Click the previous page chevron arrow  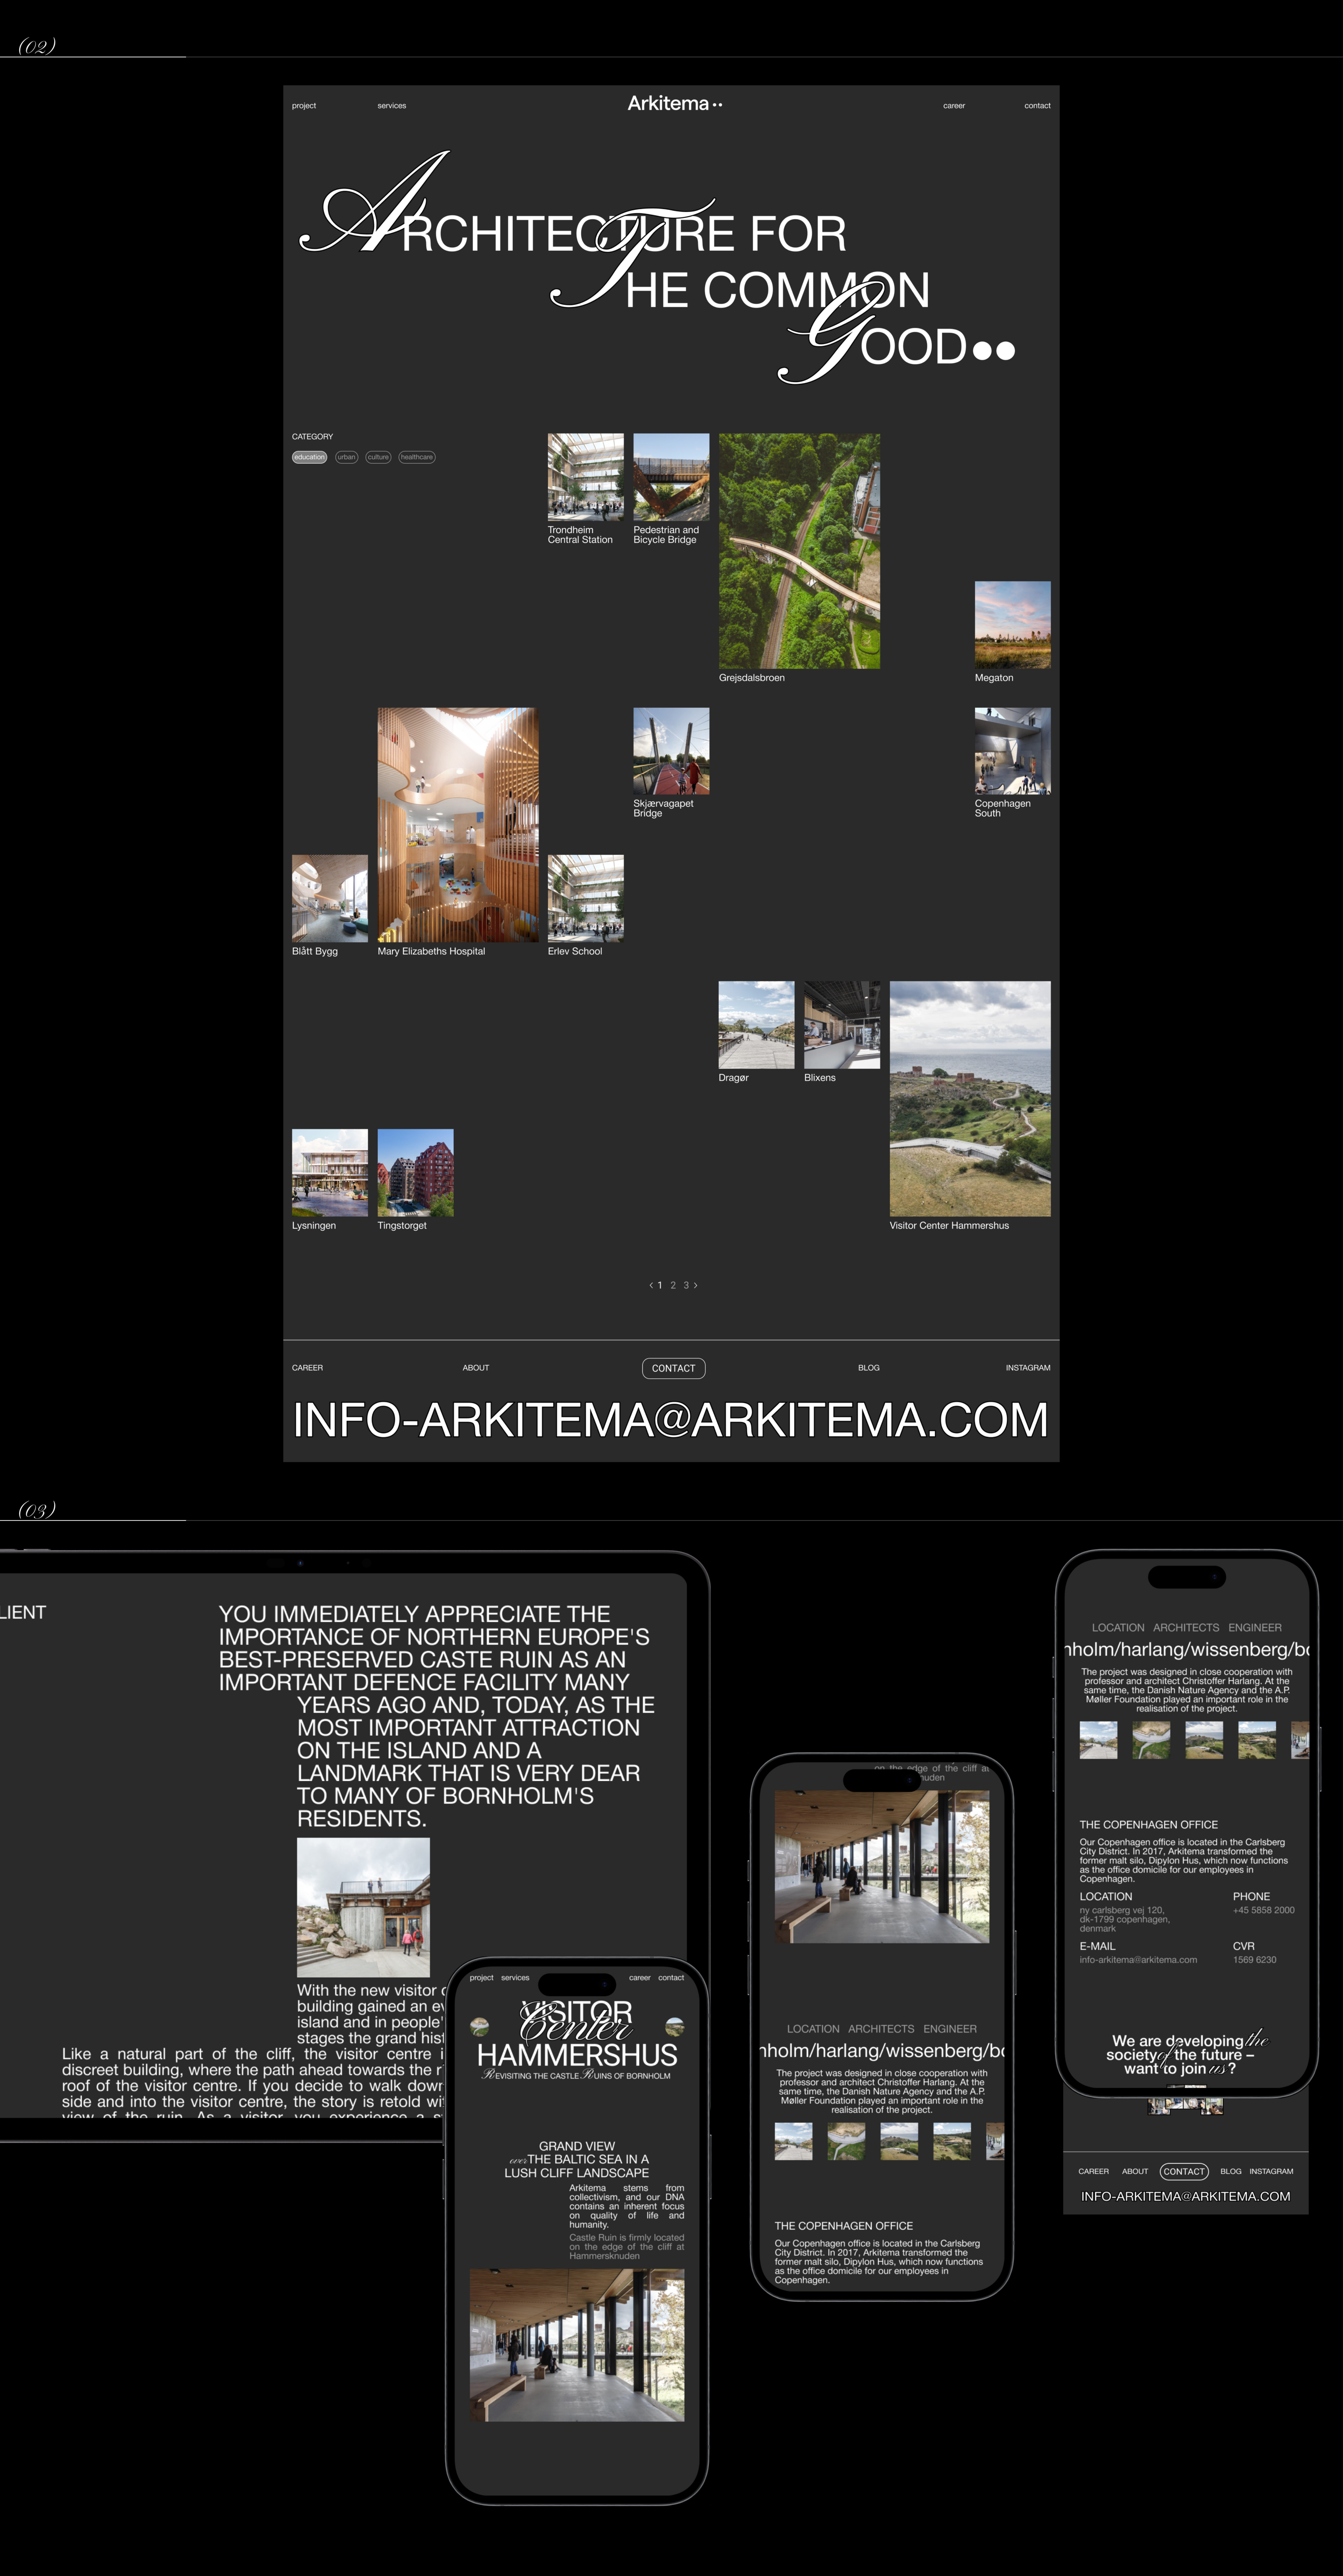coord(650,1285)
